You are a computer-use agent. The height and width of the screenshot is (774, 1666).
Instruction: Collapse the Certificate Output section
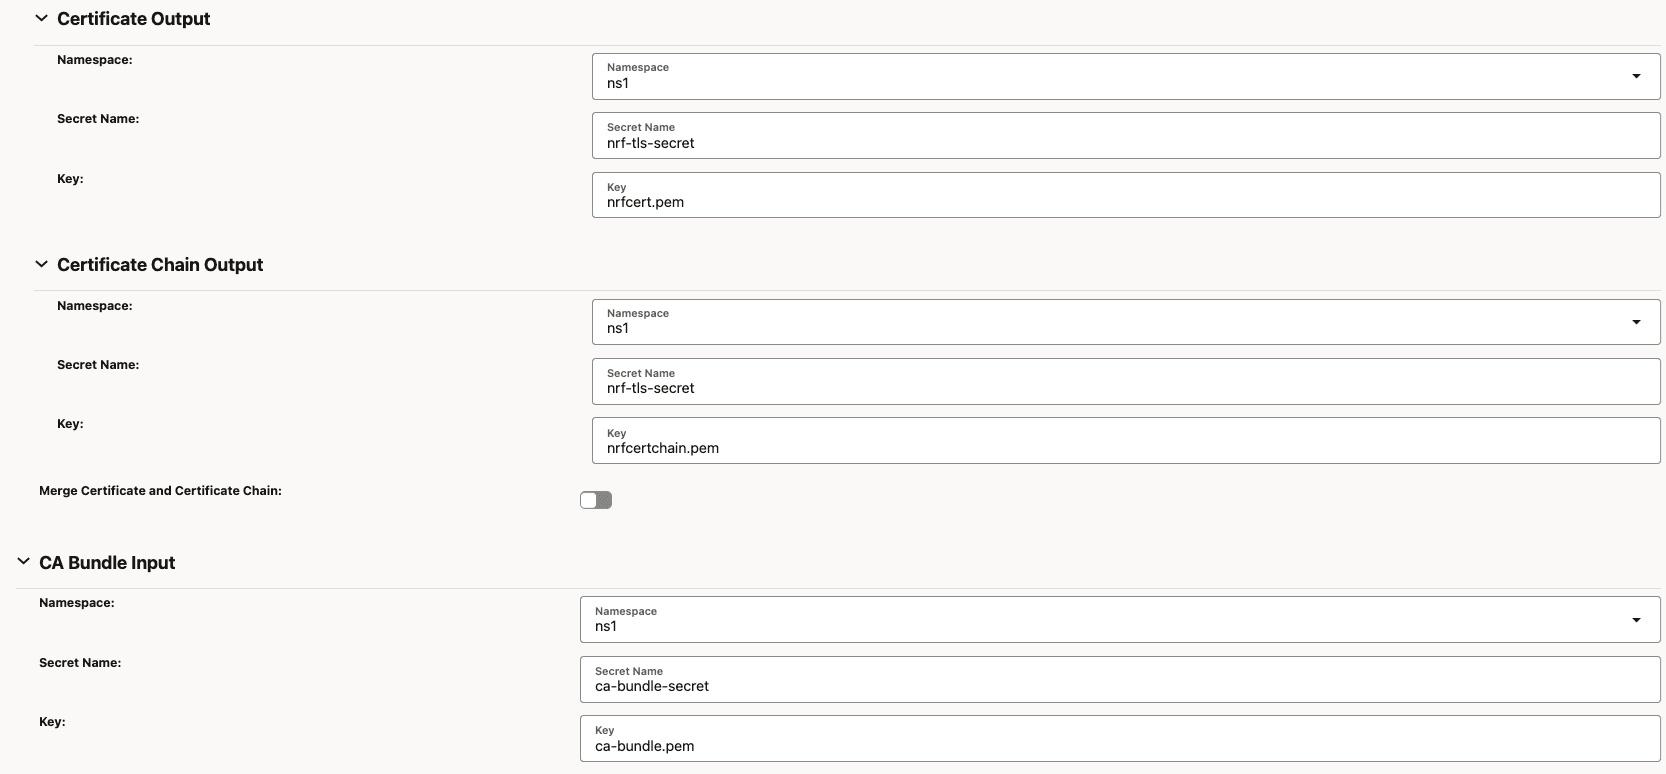(41, 18)
